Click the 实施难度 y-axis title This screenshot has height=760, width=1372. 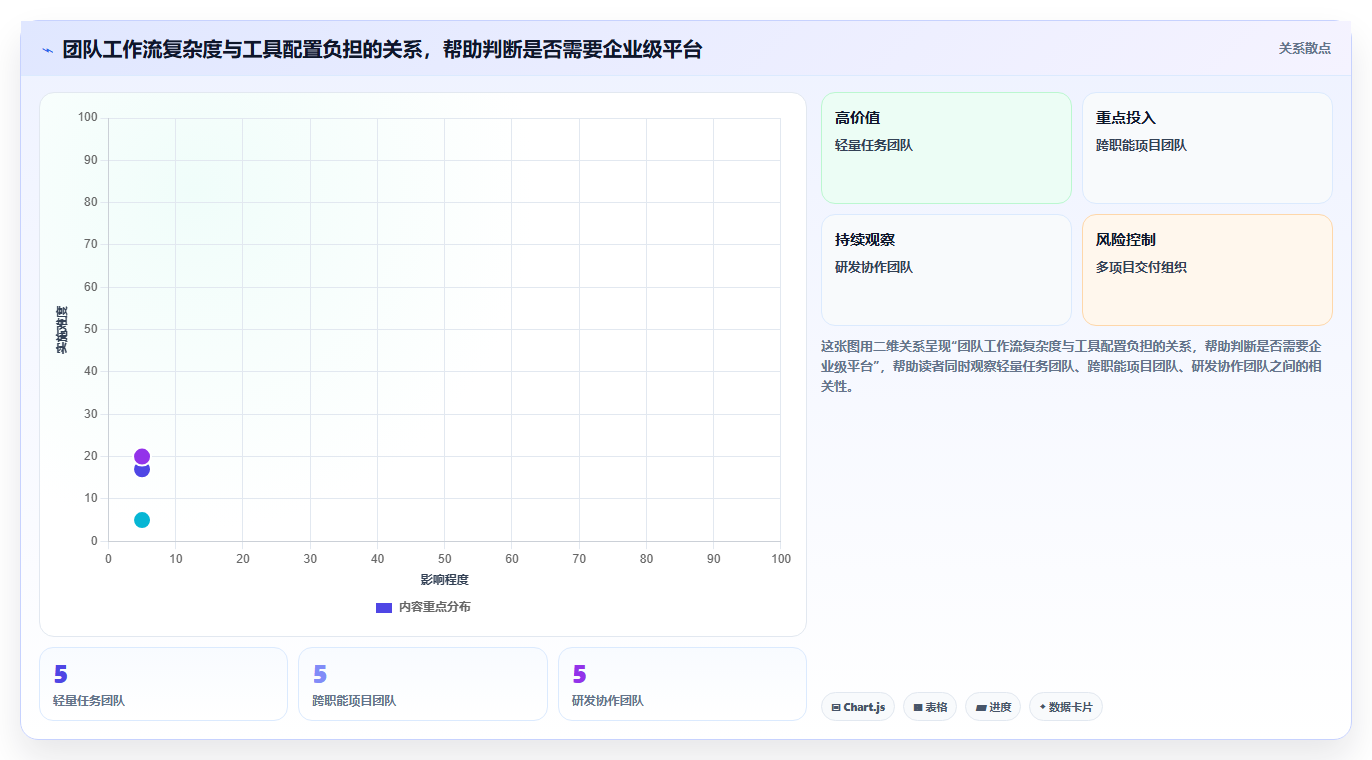click(x=62, y=330)
